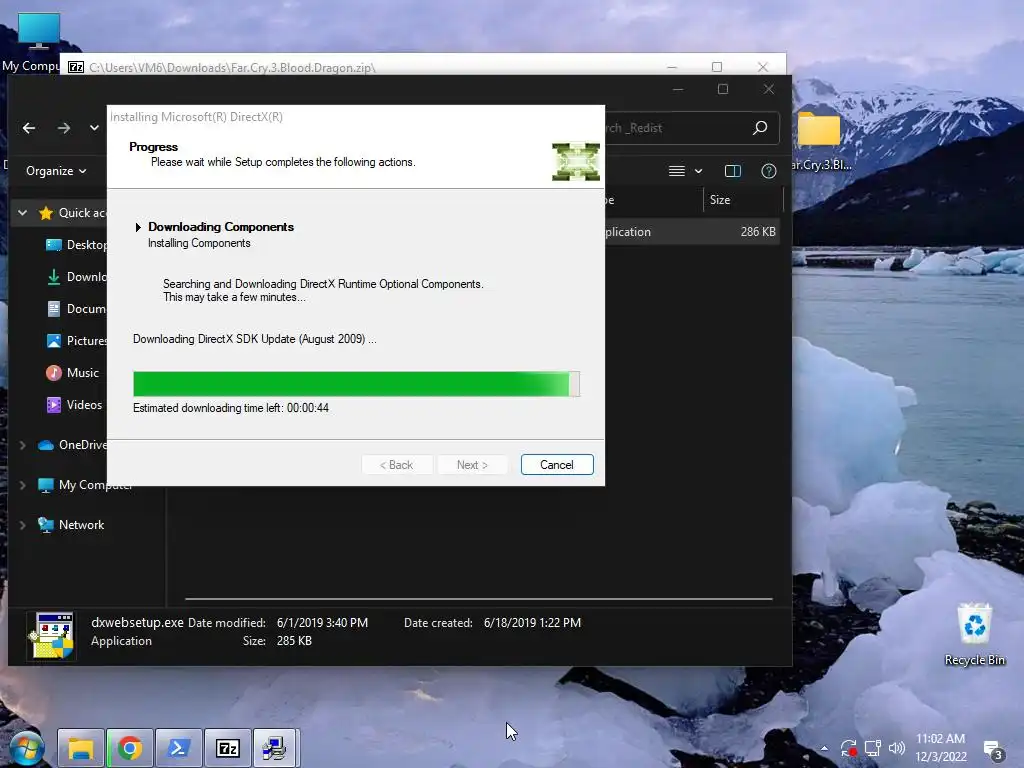Open the taskbar clock and date
This screenshot has height=768, width=1024.
[940, 748]
